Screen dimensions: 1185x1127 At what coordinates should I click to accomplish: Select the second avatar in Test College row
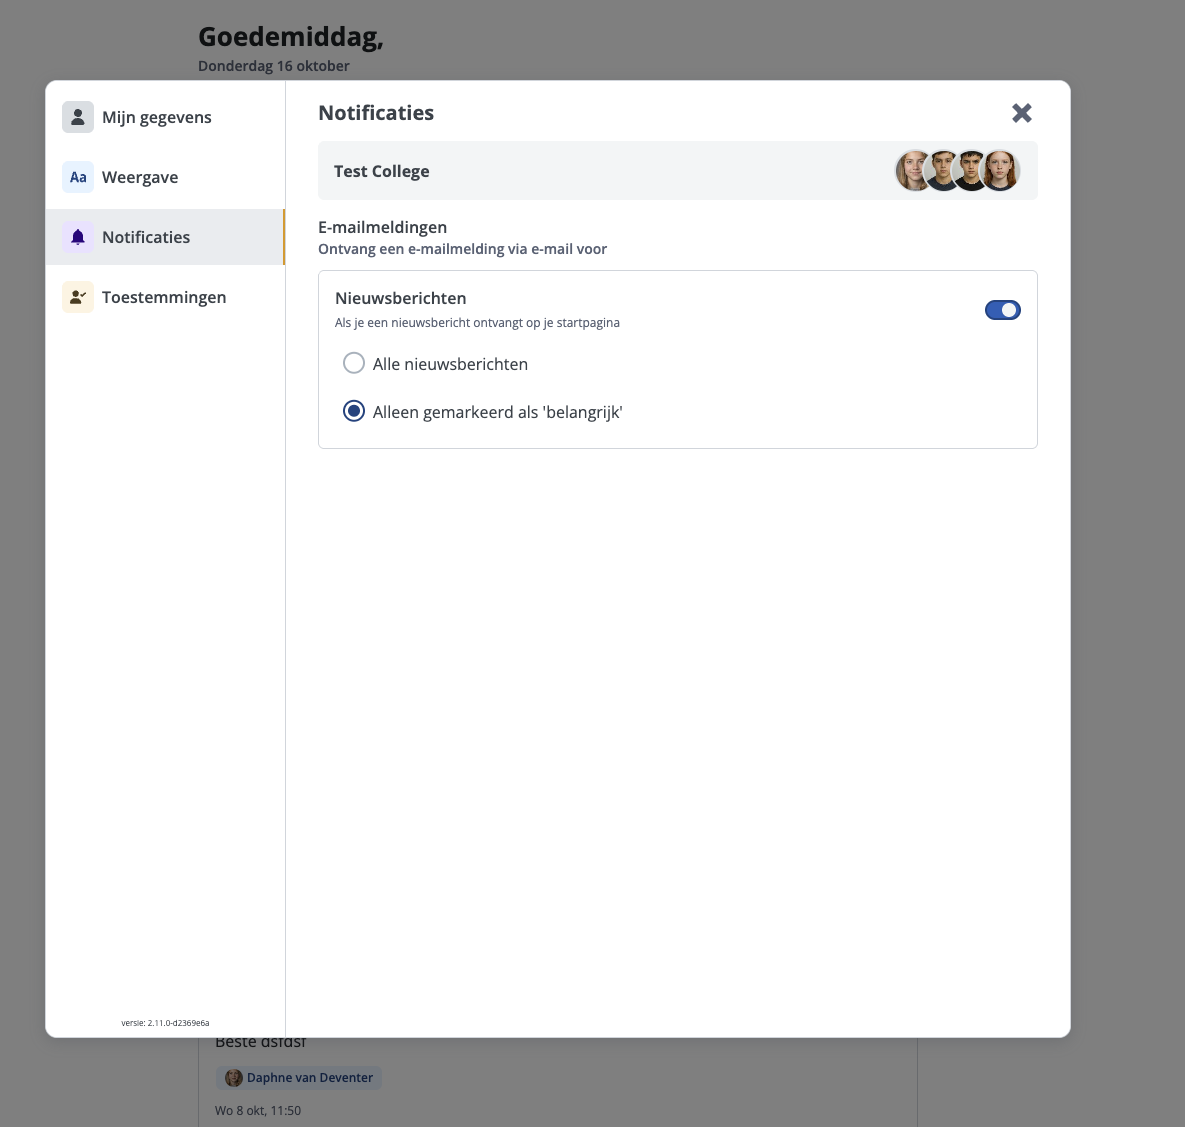pyautogui.click(x=941, y=171)
